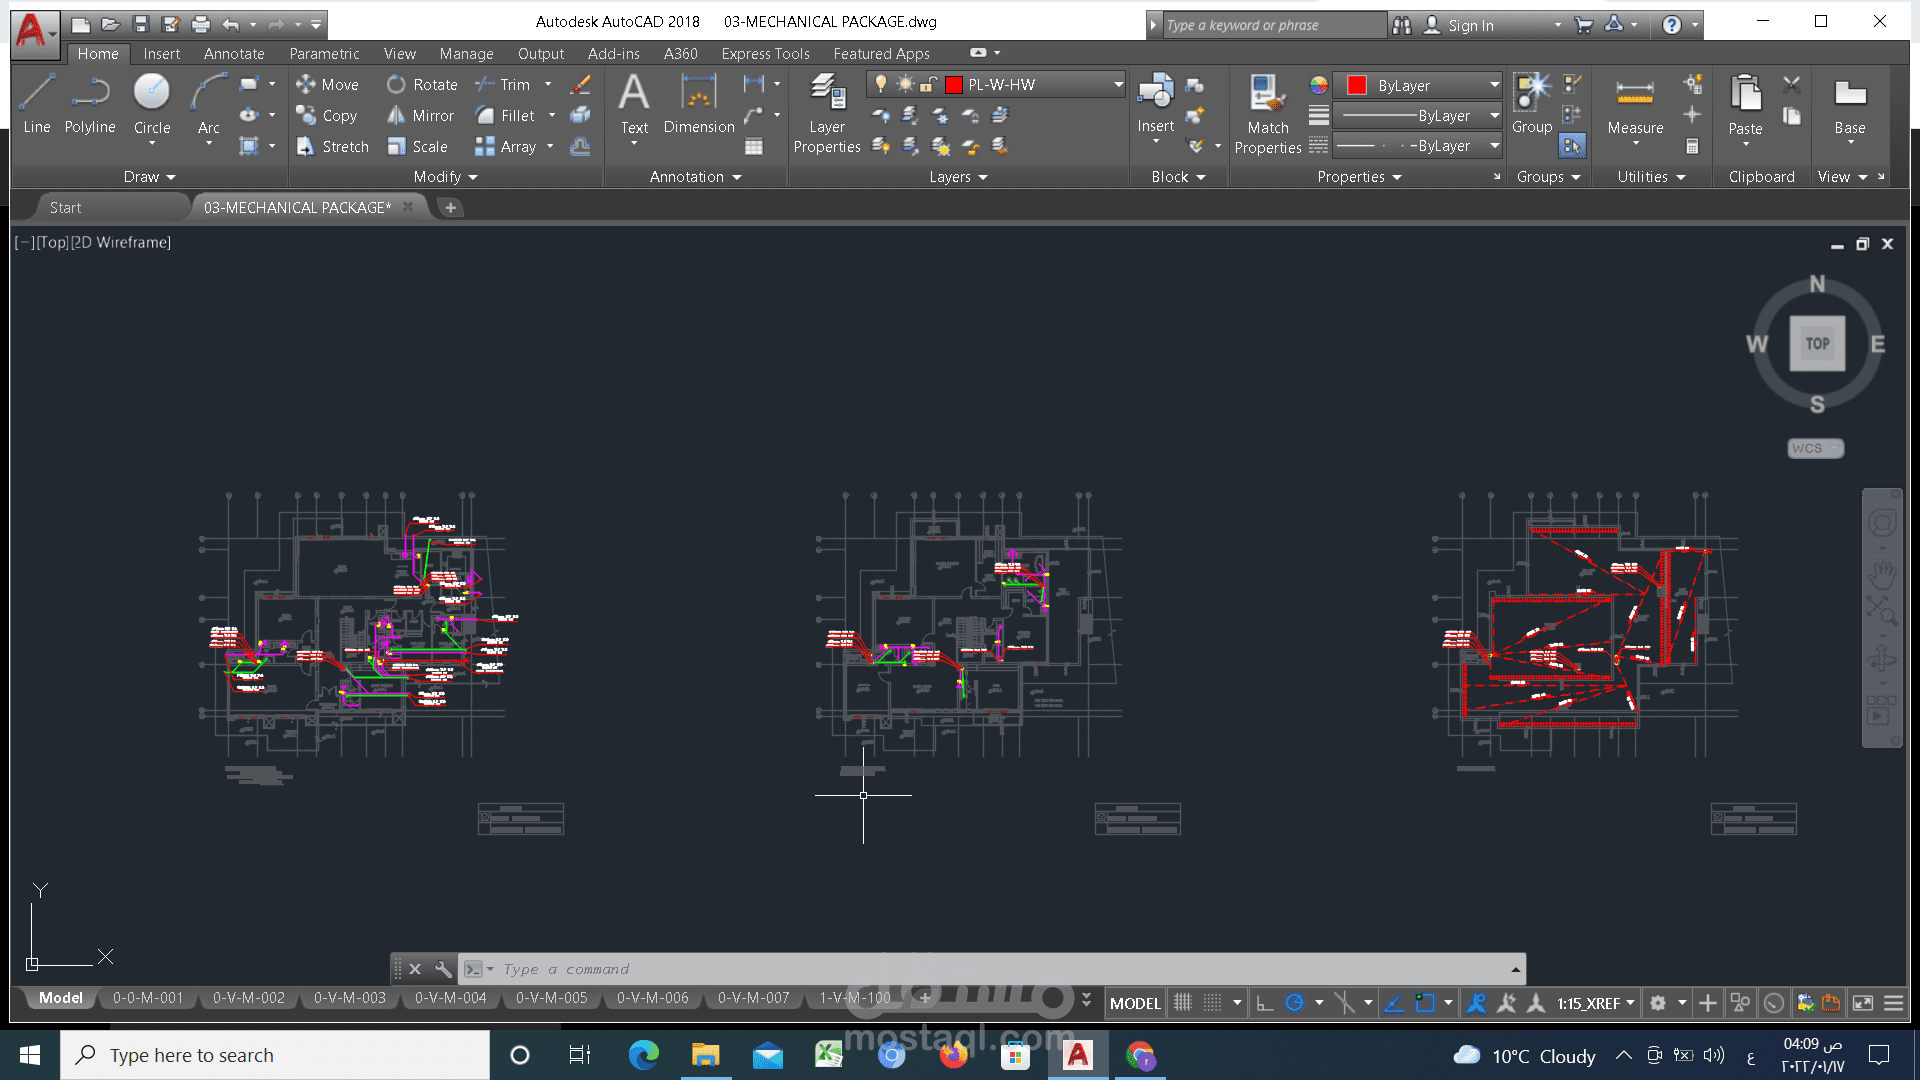Select the Polyline tool
Image resolution: width=1920 pixels, height=1080 pixels.
coord(90,103)
